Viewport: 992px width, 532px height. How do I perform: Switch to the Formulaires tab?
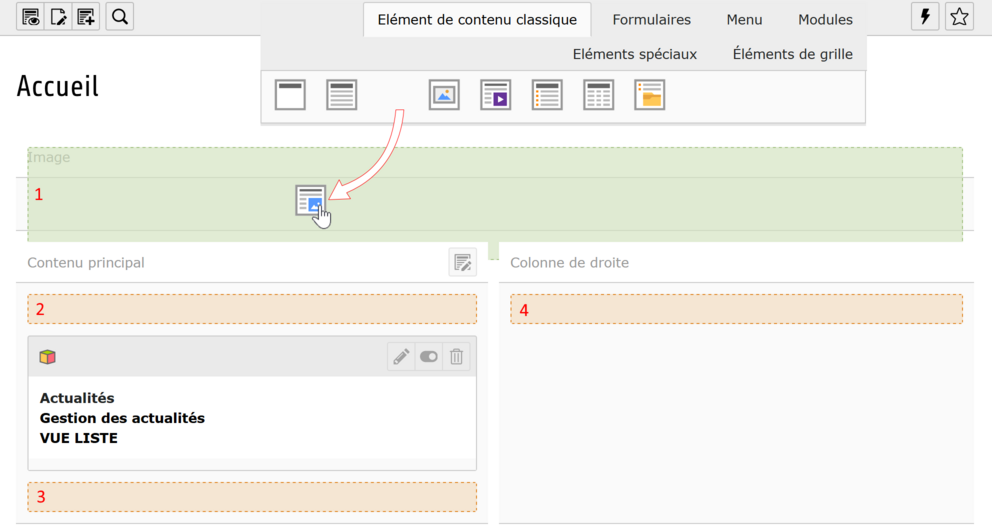pos(651,19)
